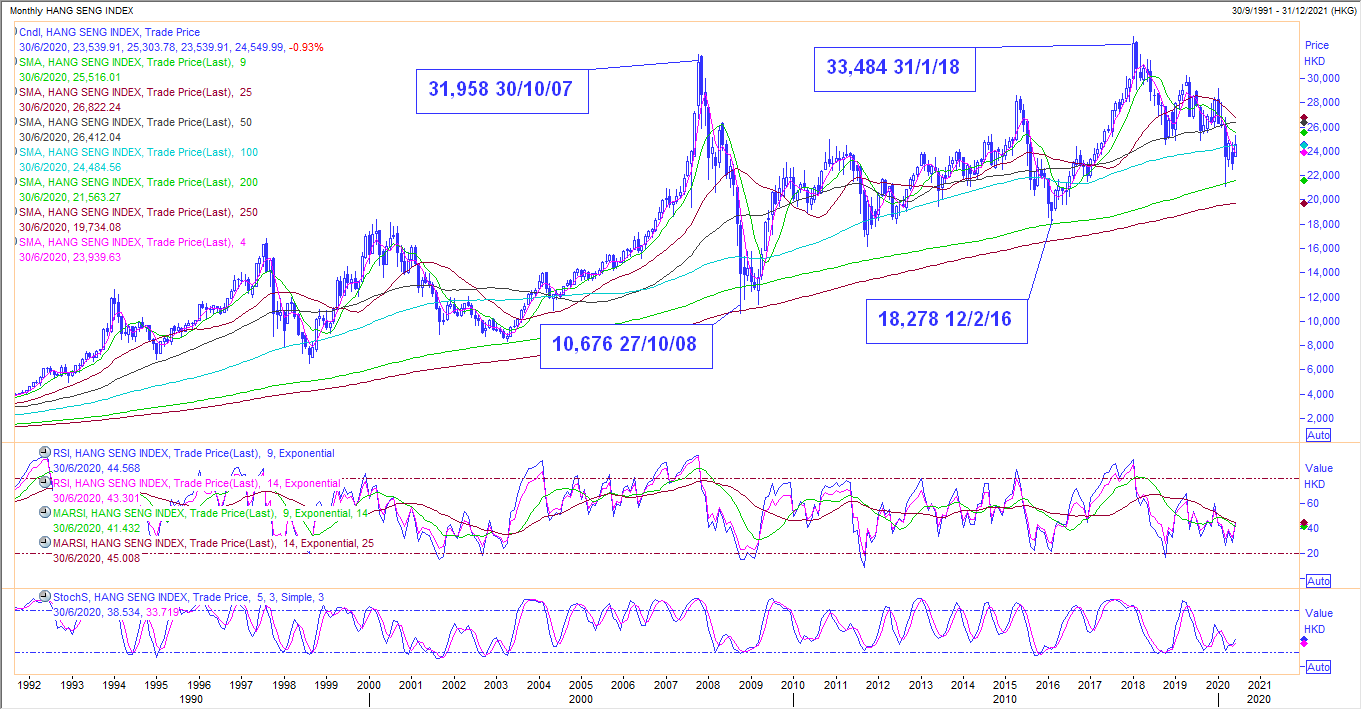Click the clock icon beside MARSI 9 Exponential 14

(x=44, y=512)
